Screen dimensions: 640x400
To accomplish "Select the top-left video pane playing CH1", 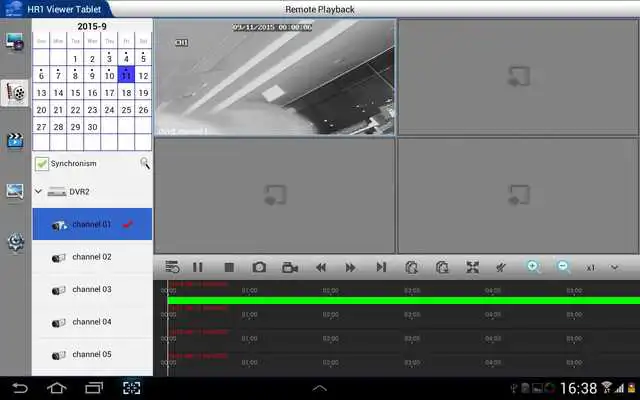I will click(x=275, y=77).
